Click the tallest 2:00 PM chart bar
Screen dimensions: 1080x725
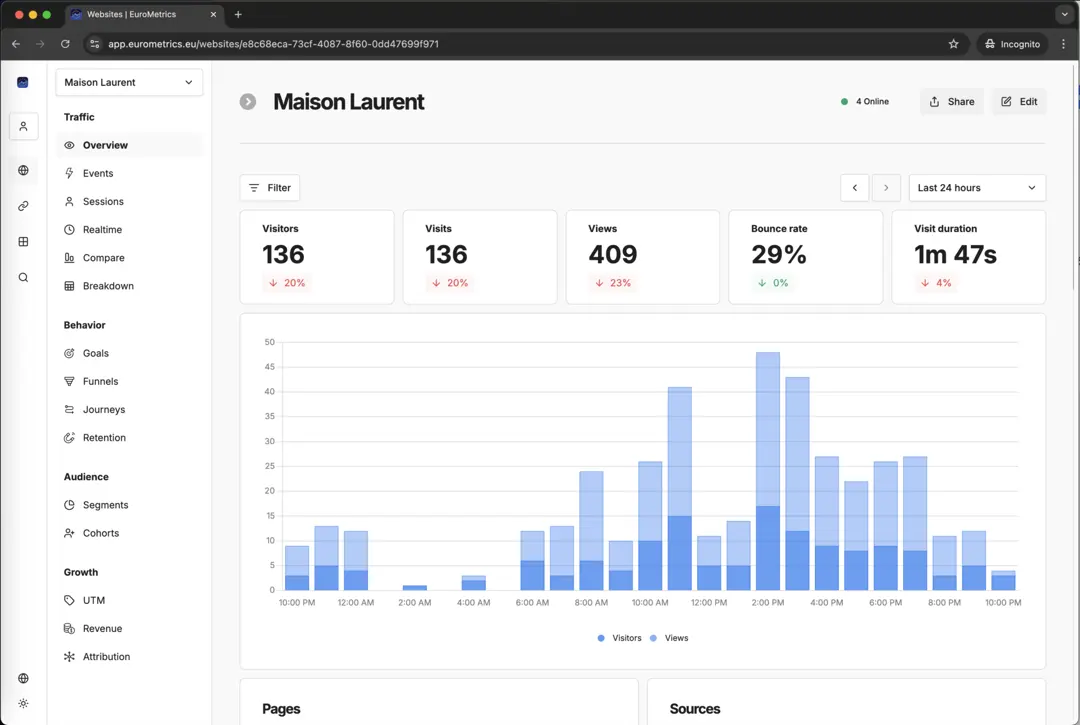[x=768, y=471]
